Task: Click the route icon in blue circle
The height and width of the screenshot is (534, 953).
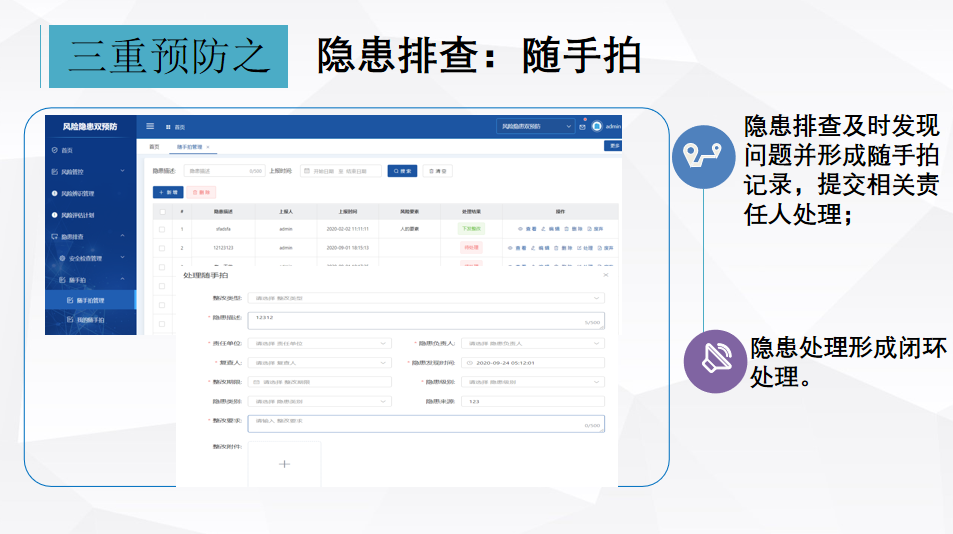Action: click(x=703, y=156)
